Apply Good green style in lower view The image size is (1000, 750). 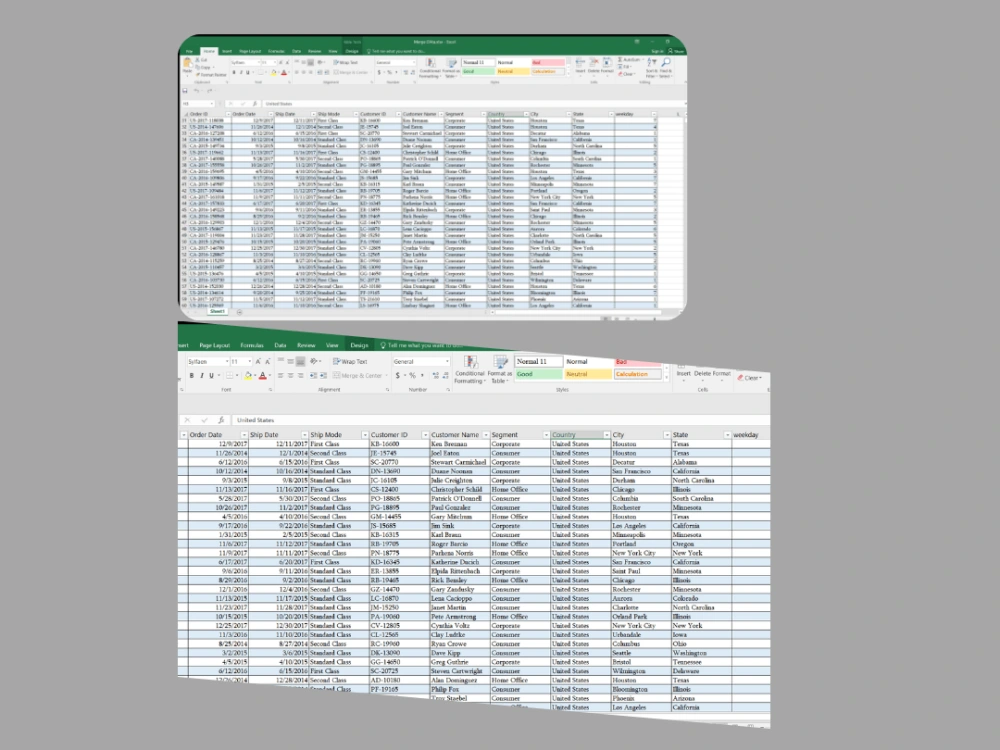tap(538, 374)
